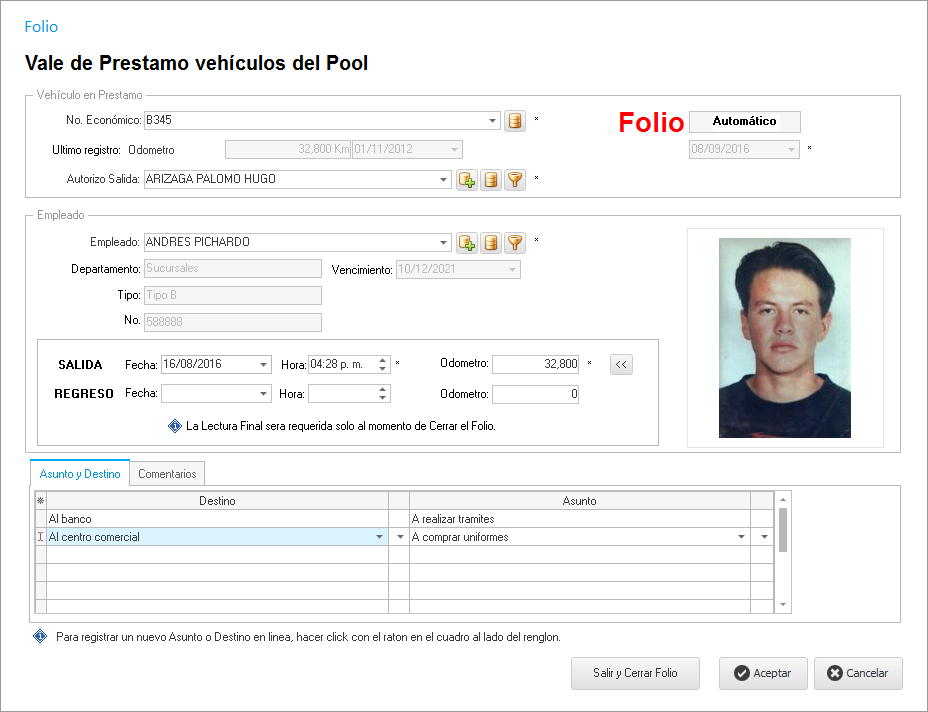Screen dimensions: 928x712
Task: Click add-record icon beside Empleado field
Action: pyautogui.click(x=467, y=242)
